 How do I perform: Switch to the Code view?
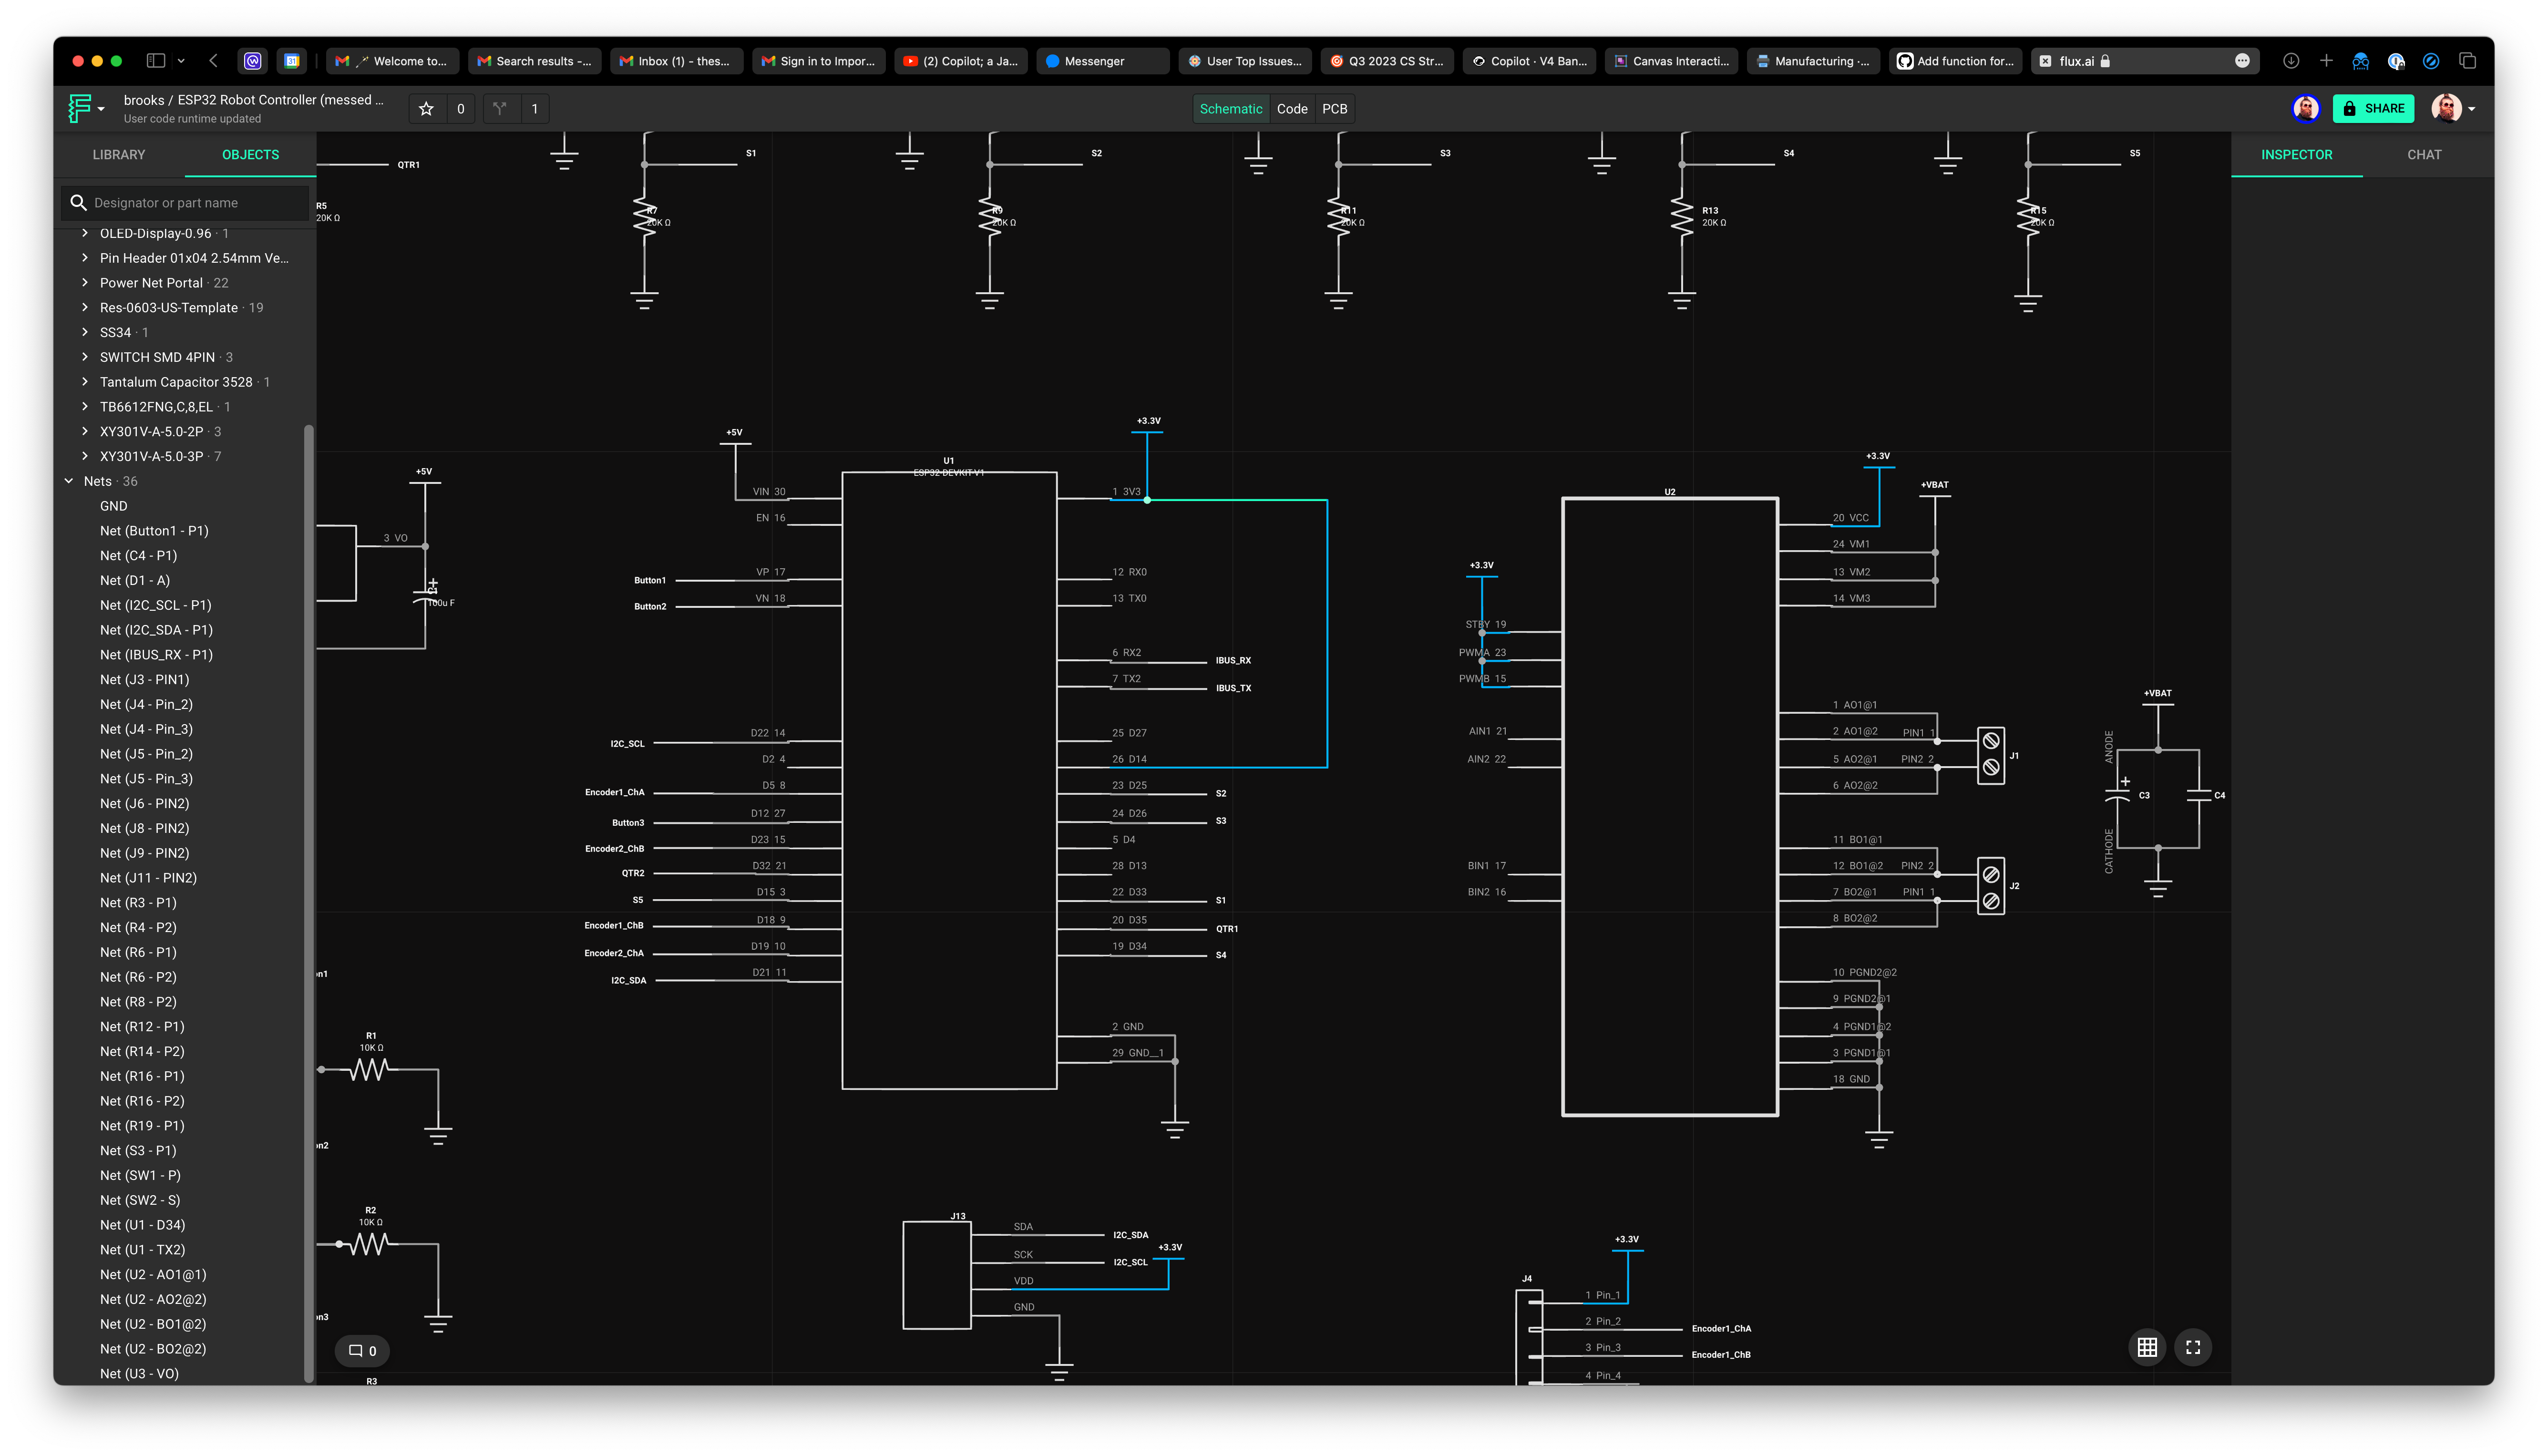point(1292,109)
